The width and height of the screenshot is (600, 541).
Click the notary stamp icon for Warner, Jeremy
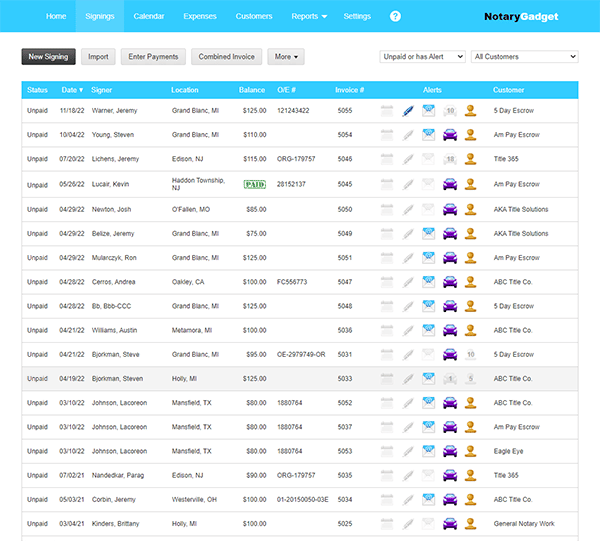(x=470, y=111)
